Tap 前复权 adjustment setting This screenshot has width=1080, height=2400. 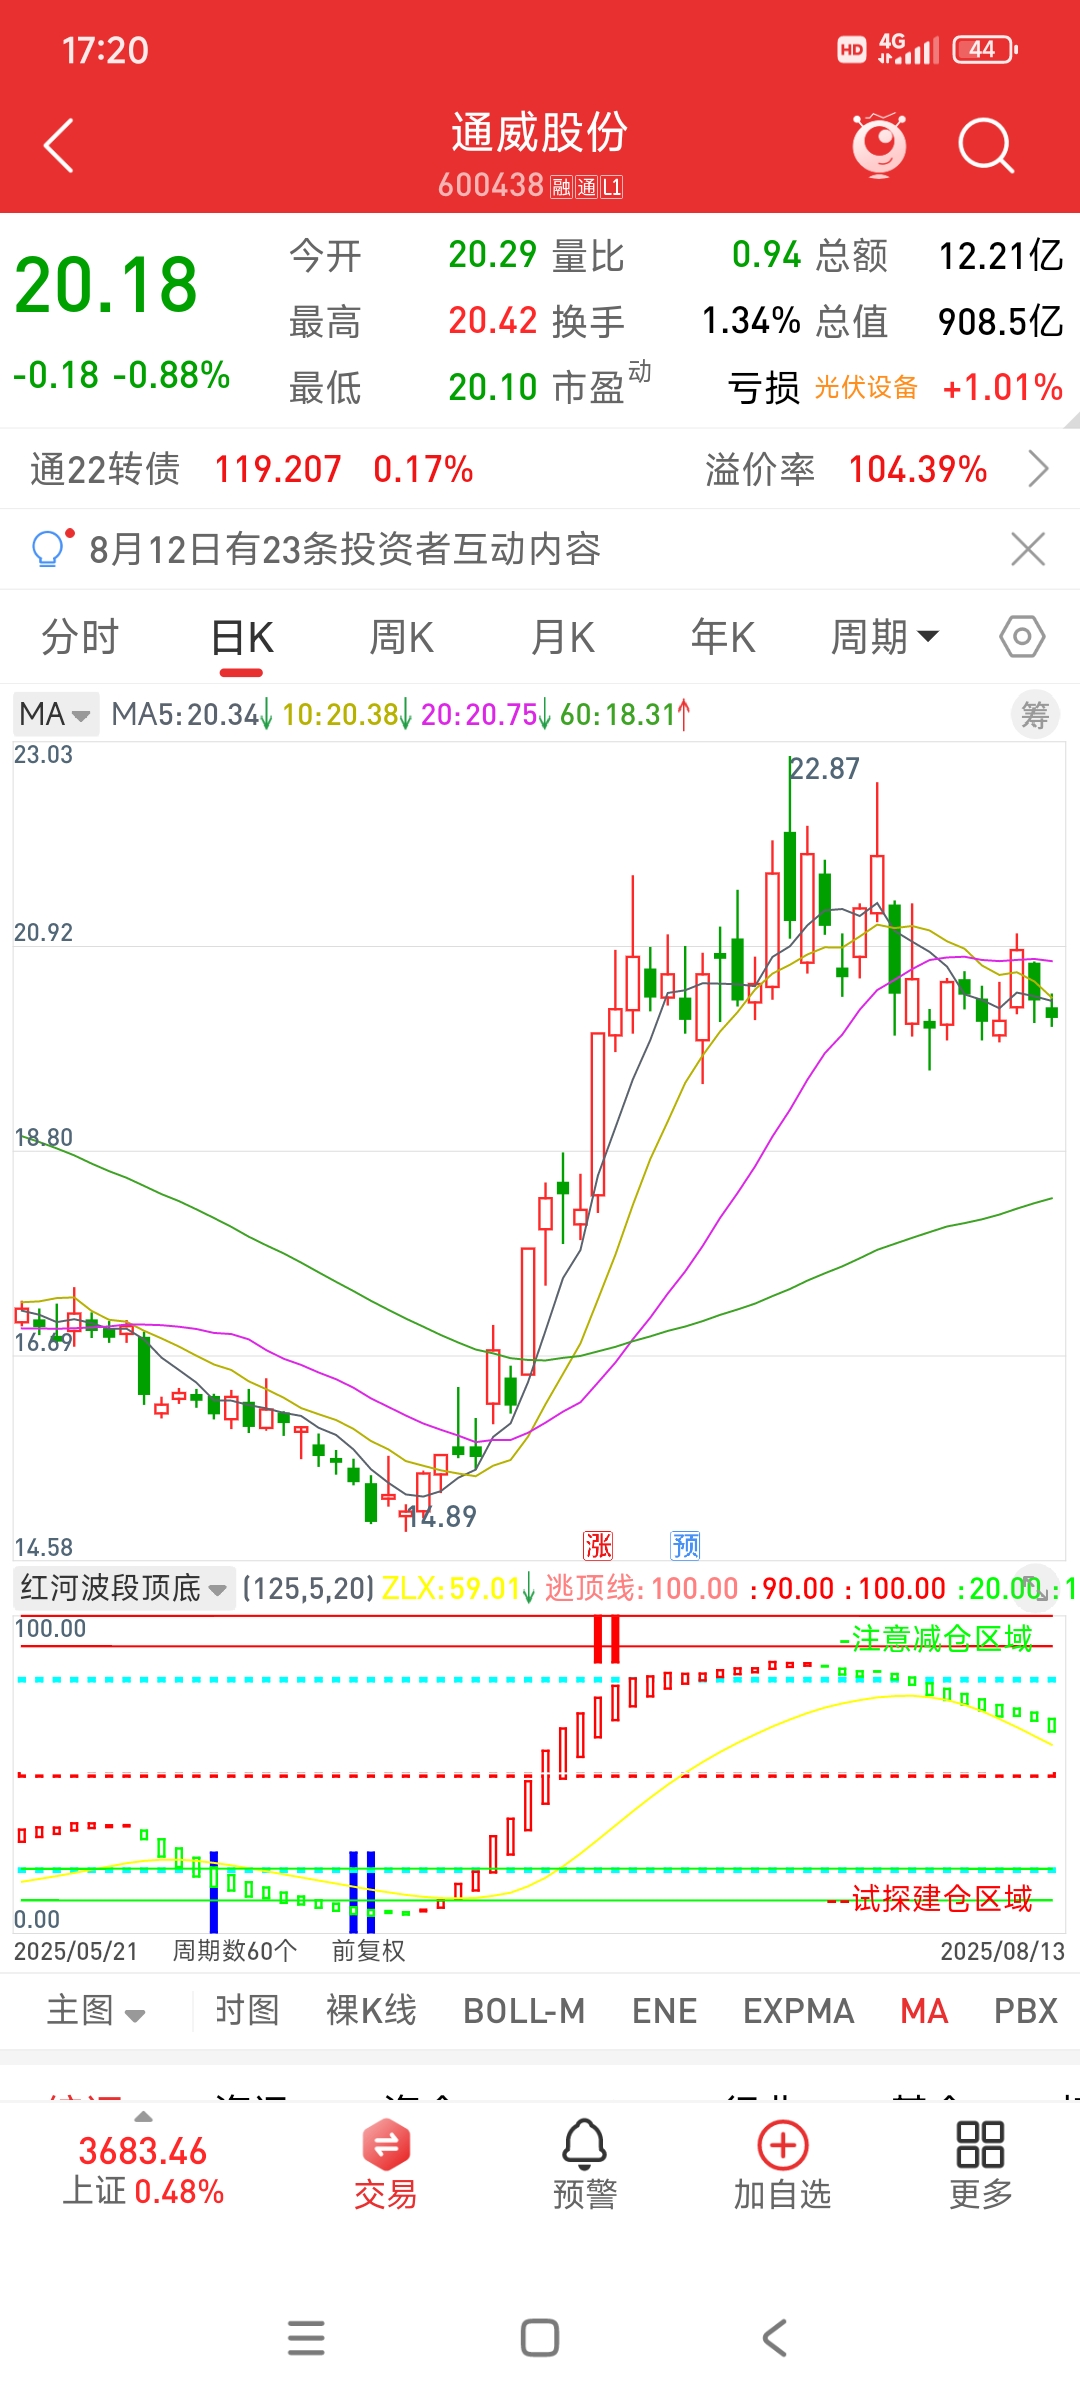click(368, 1951)
